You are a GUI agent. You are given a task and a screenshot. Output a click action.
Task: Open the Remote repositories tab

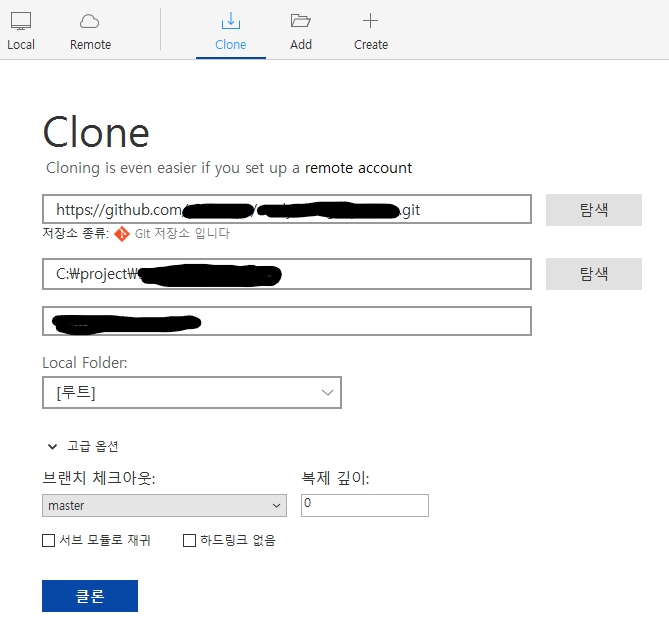point(90,32)
